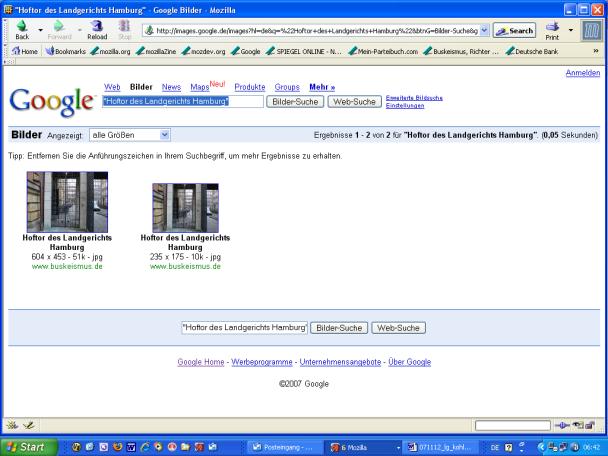The width and height of the screenshot is (608, 456).
Task: Open the 6 Mozilla taskbar group
Action: [x=363, y=447]
